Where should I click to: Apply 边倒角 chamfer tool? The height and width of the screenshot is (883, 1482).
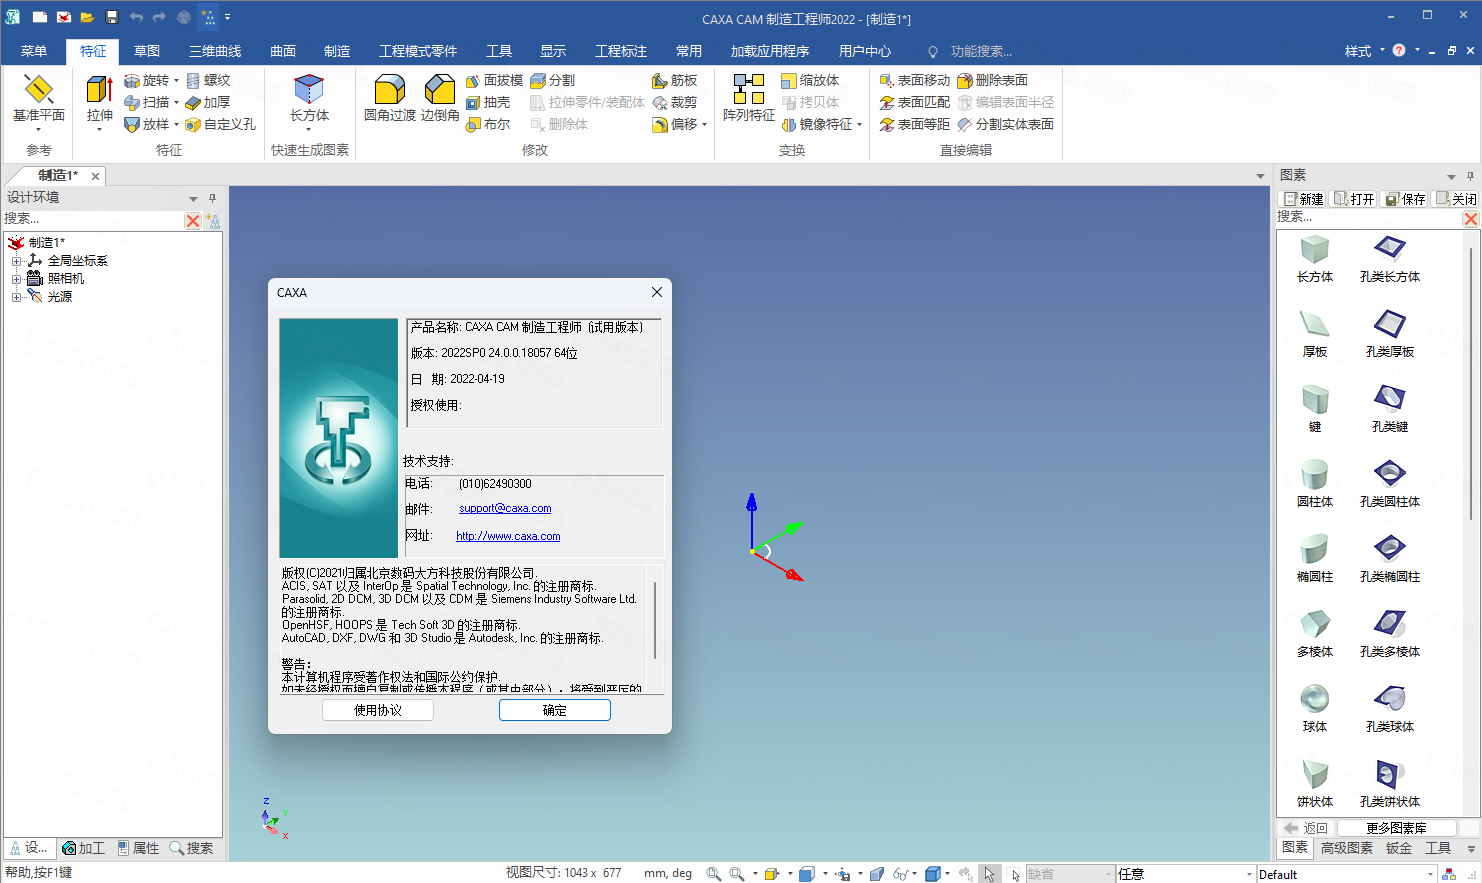[x=440, y=99]
